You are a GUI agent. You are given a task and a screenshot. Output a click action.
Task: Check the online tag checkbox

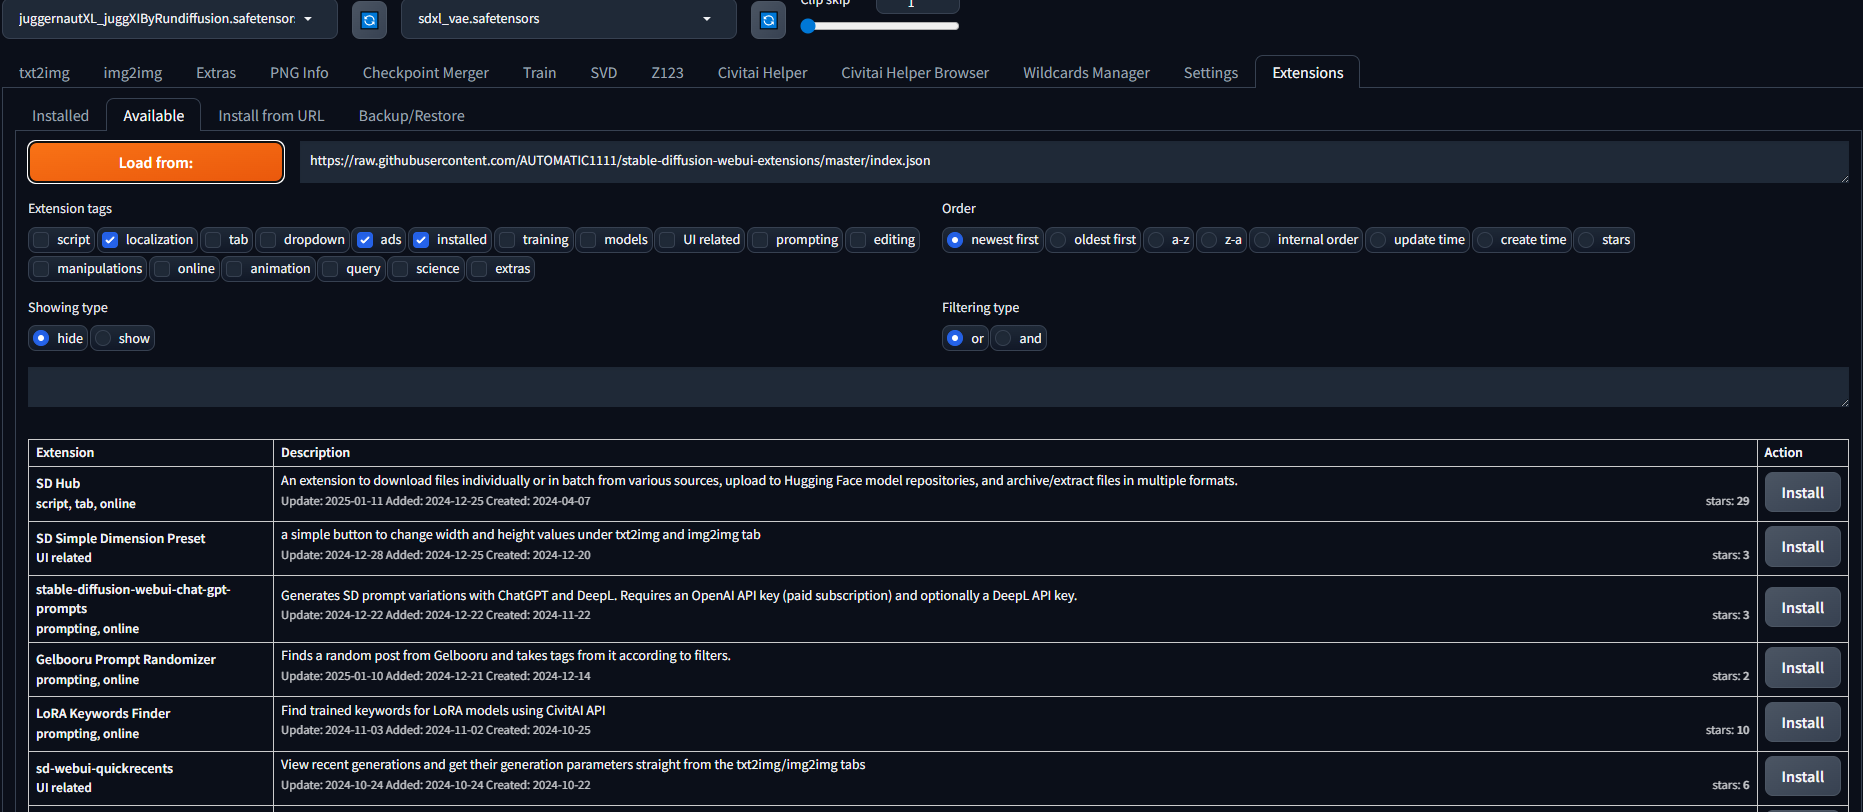pyautogui.click(x=162, y=269)
